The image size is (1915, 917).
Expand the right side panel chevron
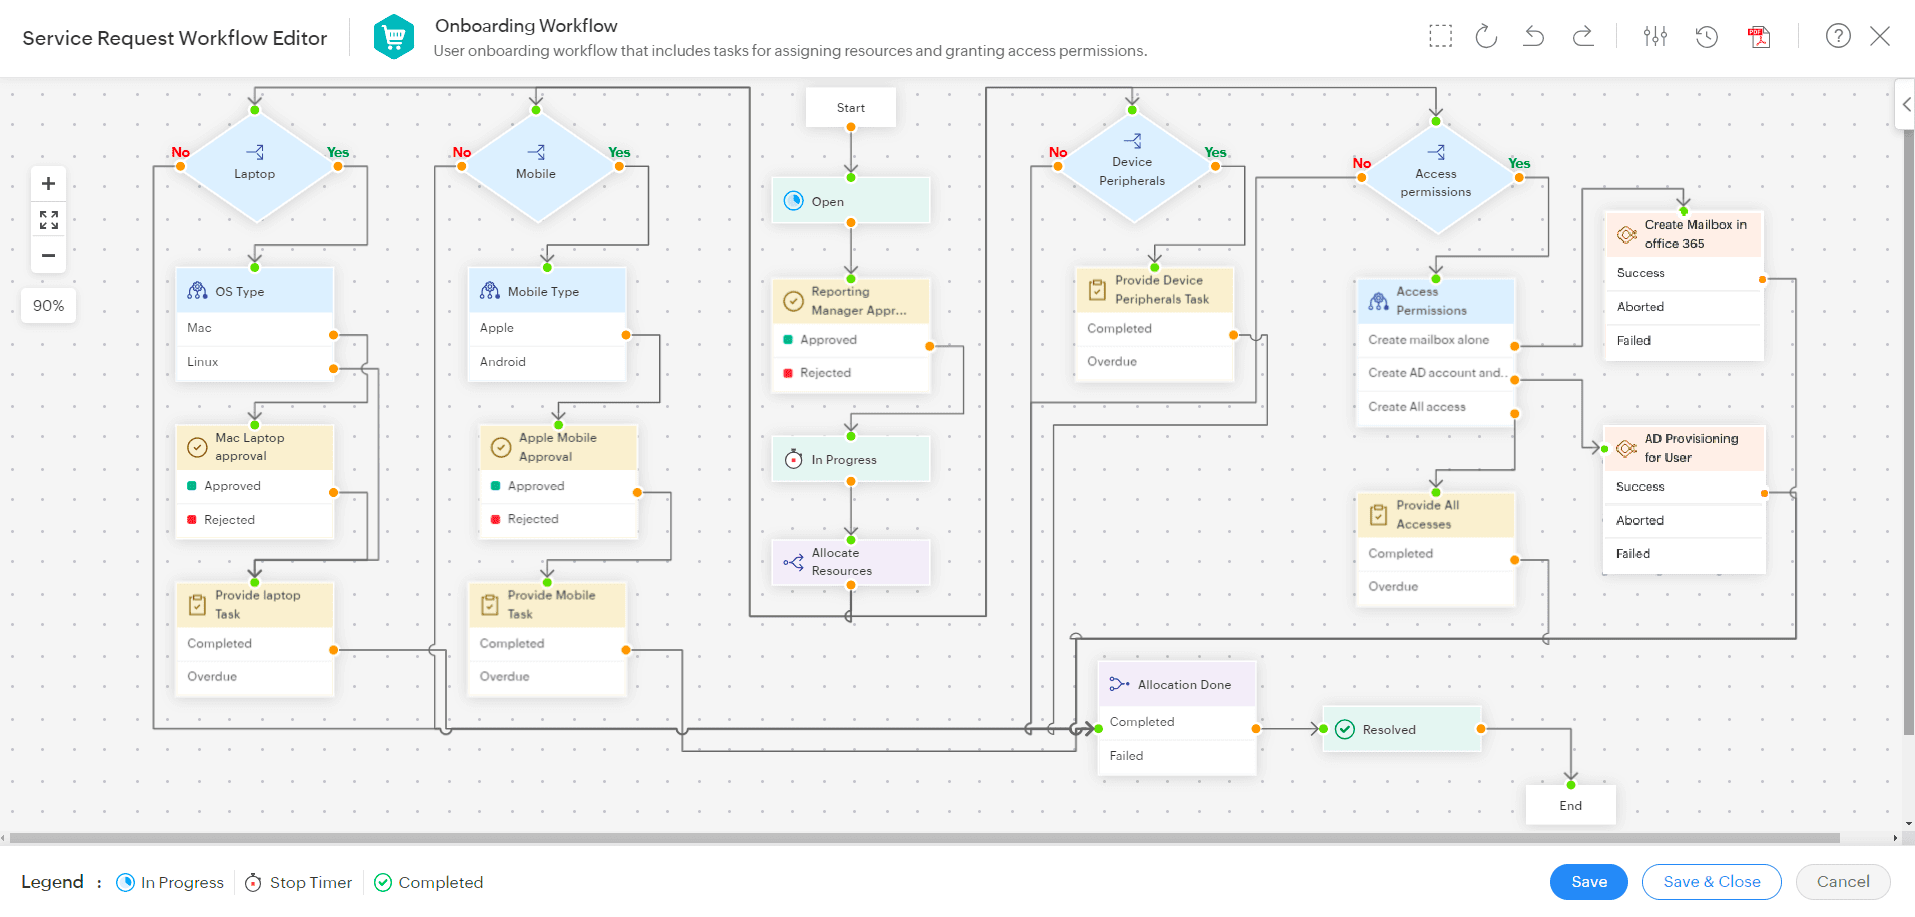click(1904, 103)
